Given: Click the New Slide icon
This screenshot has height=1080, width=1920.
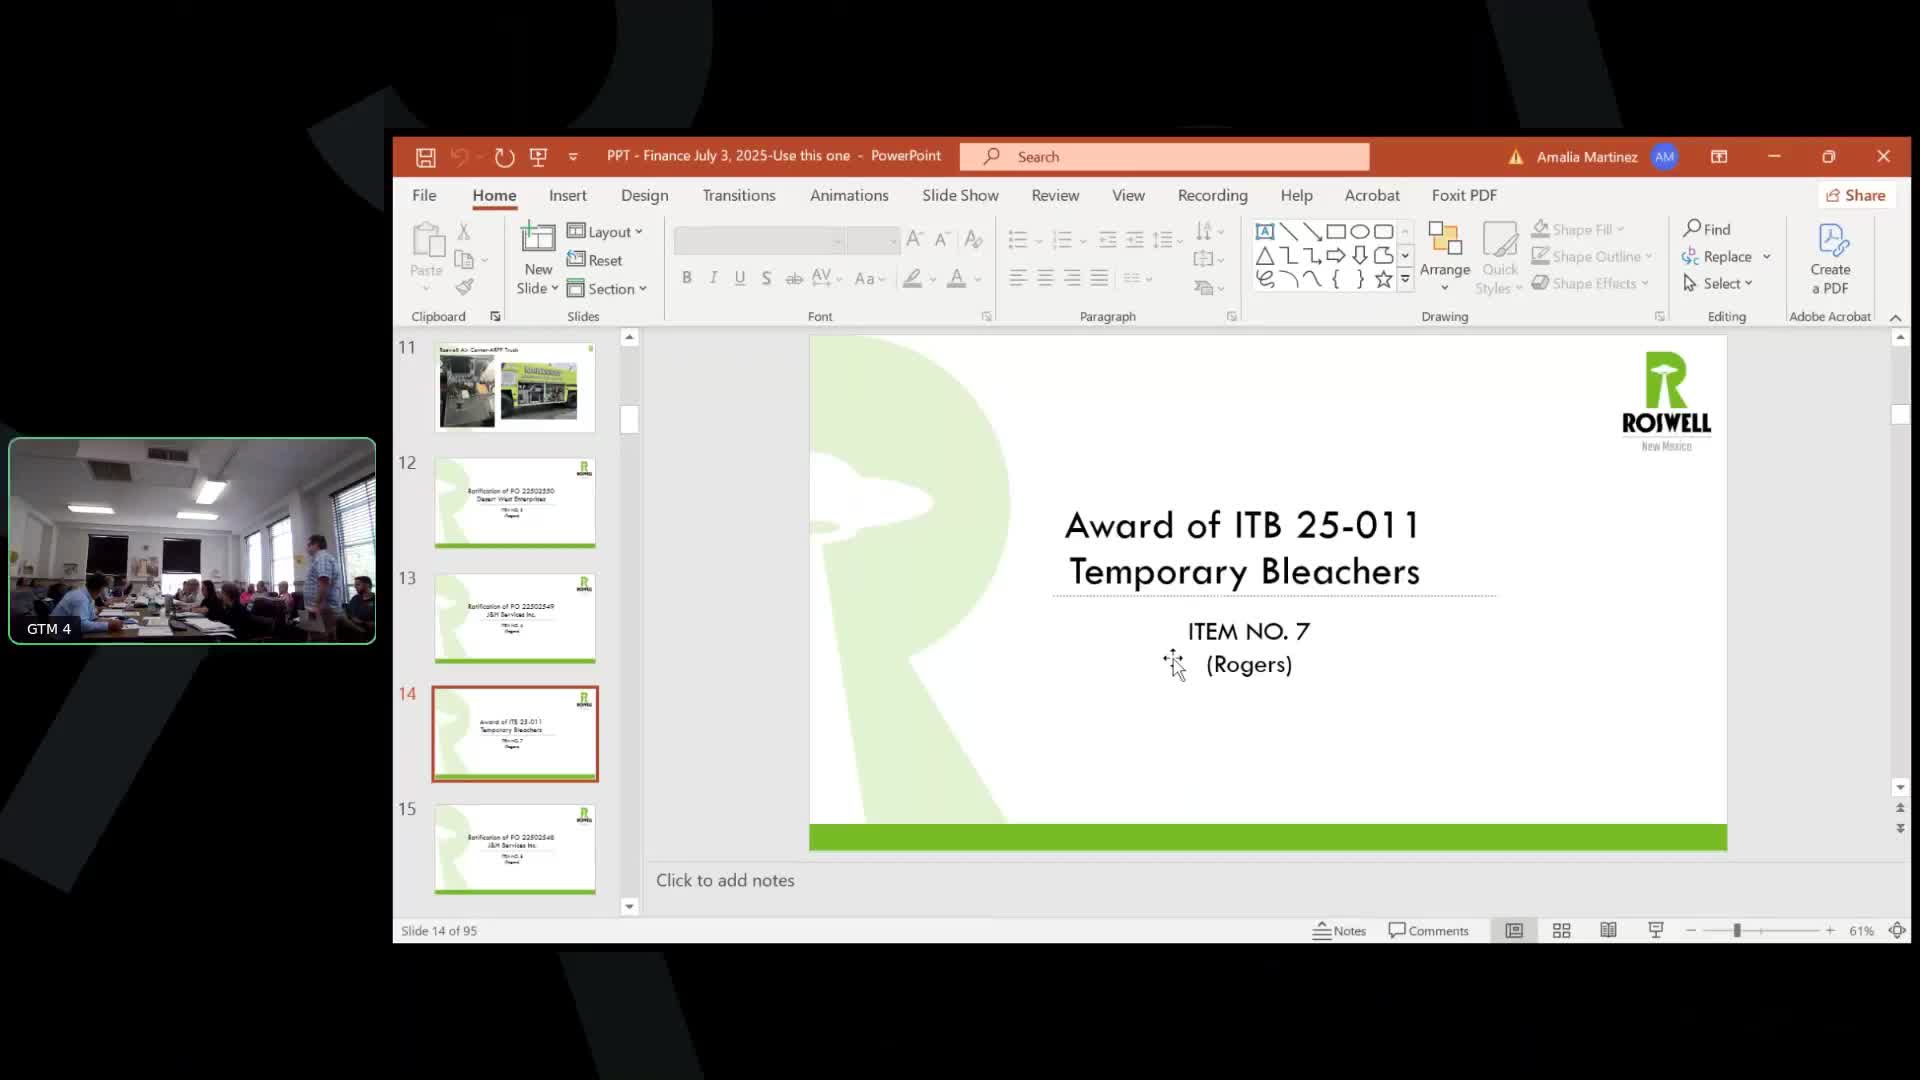Looking at the screenshot, I should 537,239.
